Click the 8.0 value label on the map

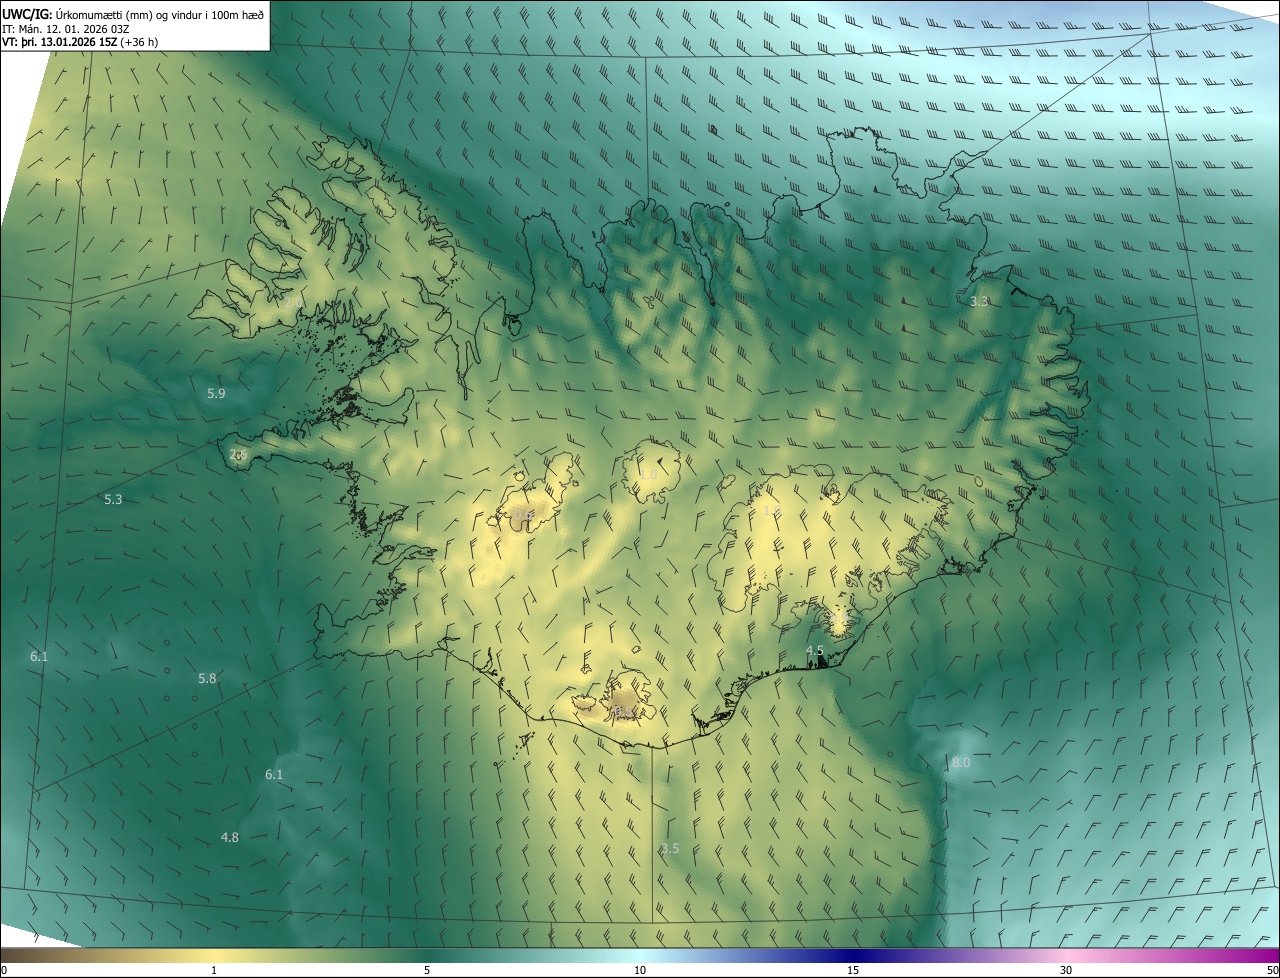tap(961, 762)
